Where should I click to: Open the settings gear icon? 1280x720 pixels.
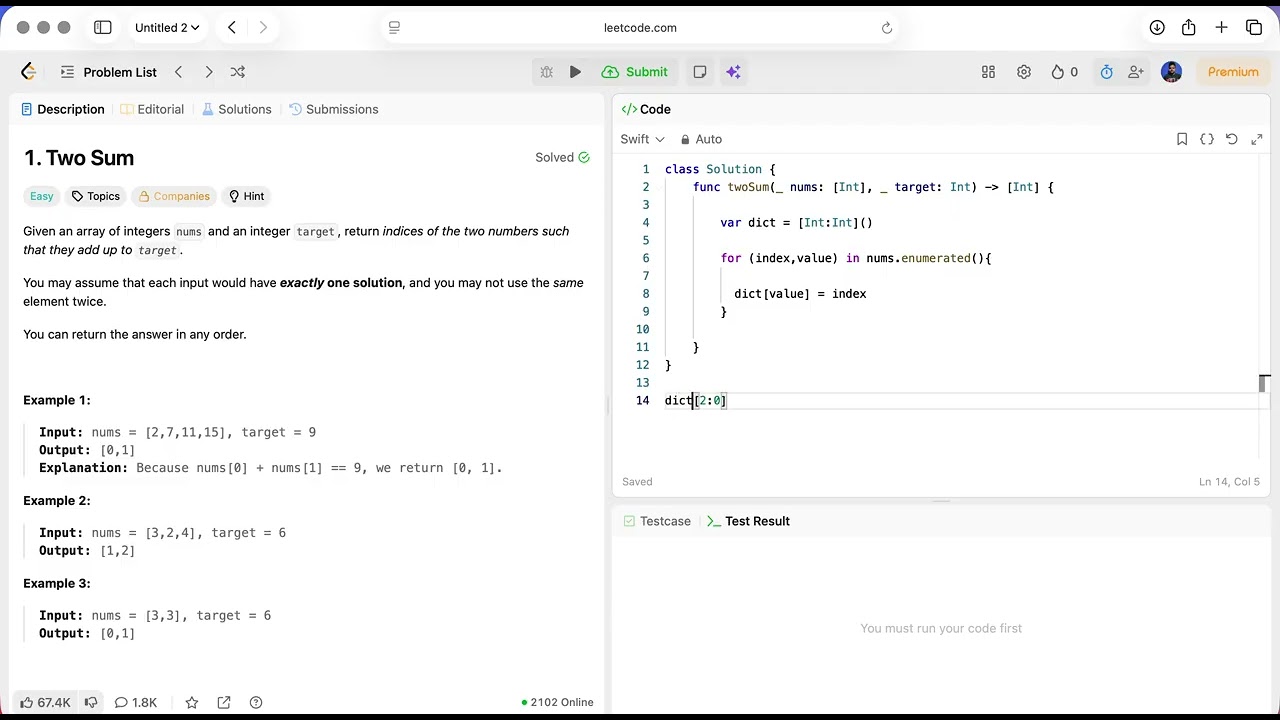pos(1024,72)
